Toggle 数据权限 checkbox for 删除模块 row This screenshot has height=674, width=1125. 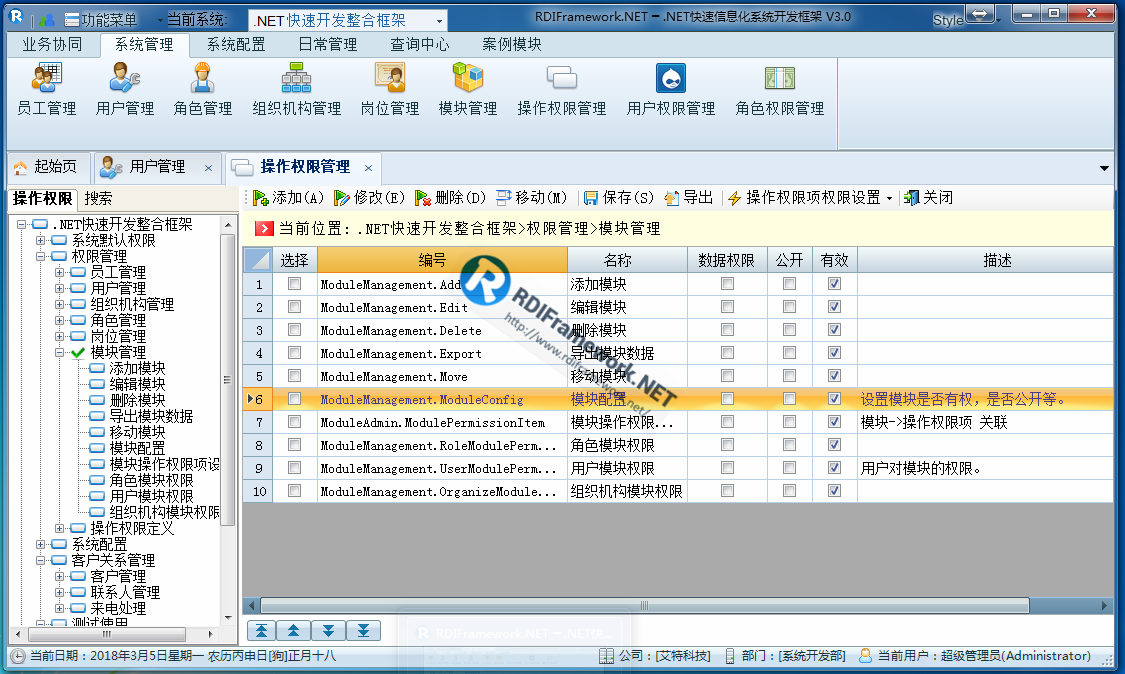pos(728,329)
